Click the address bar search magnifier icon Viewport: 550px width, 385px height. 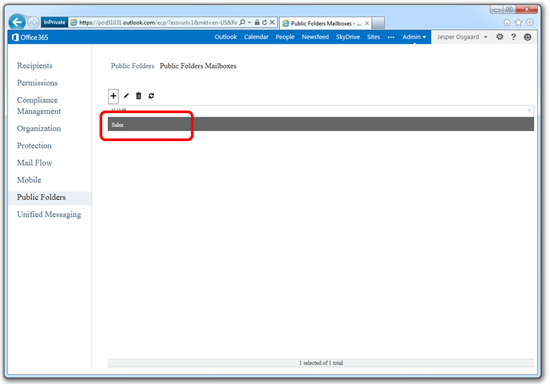click(x=242, y=22)
